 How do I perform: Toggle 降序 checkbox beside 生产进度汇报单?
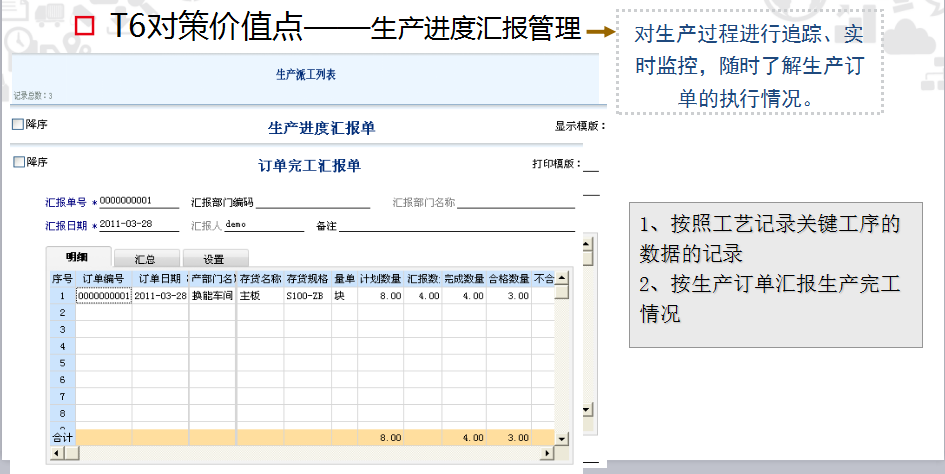(x=18, y=124)
